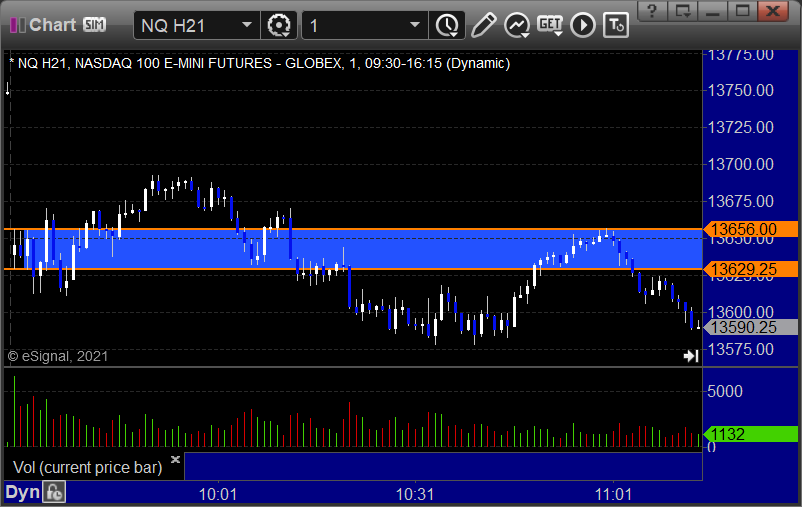This screenshot has width=802, height=507.
Task: Select the lower orange line at 13629.25
Action: (x=353, y=269)
